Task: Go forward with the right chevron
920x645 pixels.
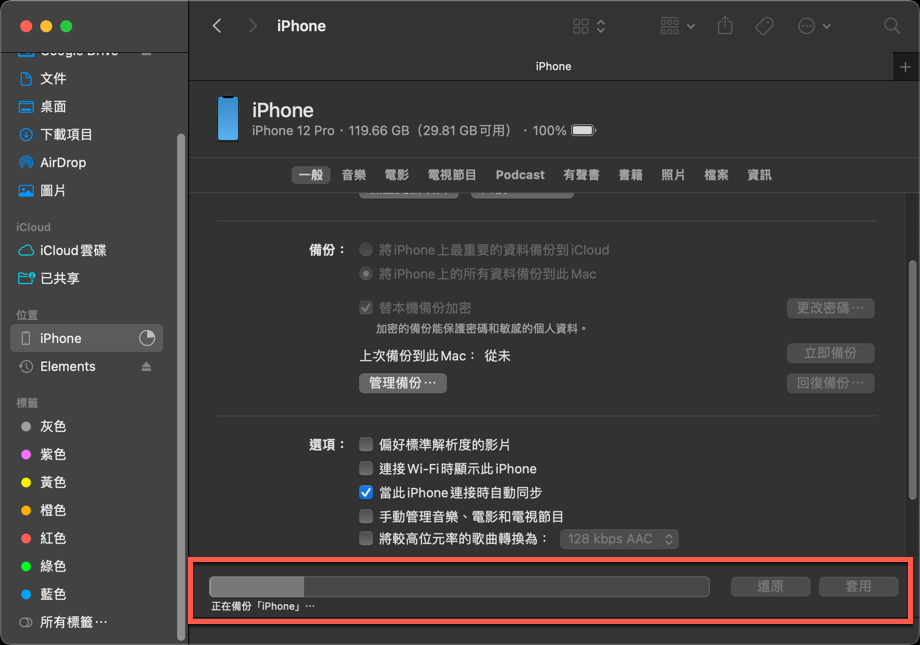Action: (x=252, y=26)
